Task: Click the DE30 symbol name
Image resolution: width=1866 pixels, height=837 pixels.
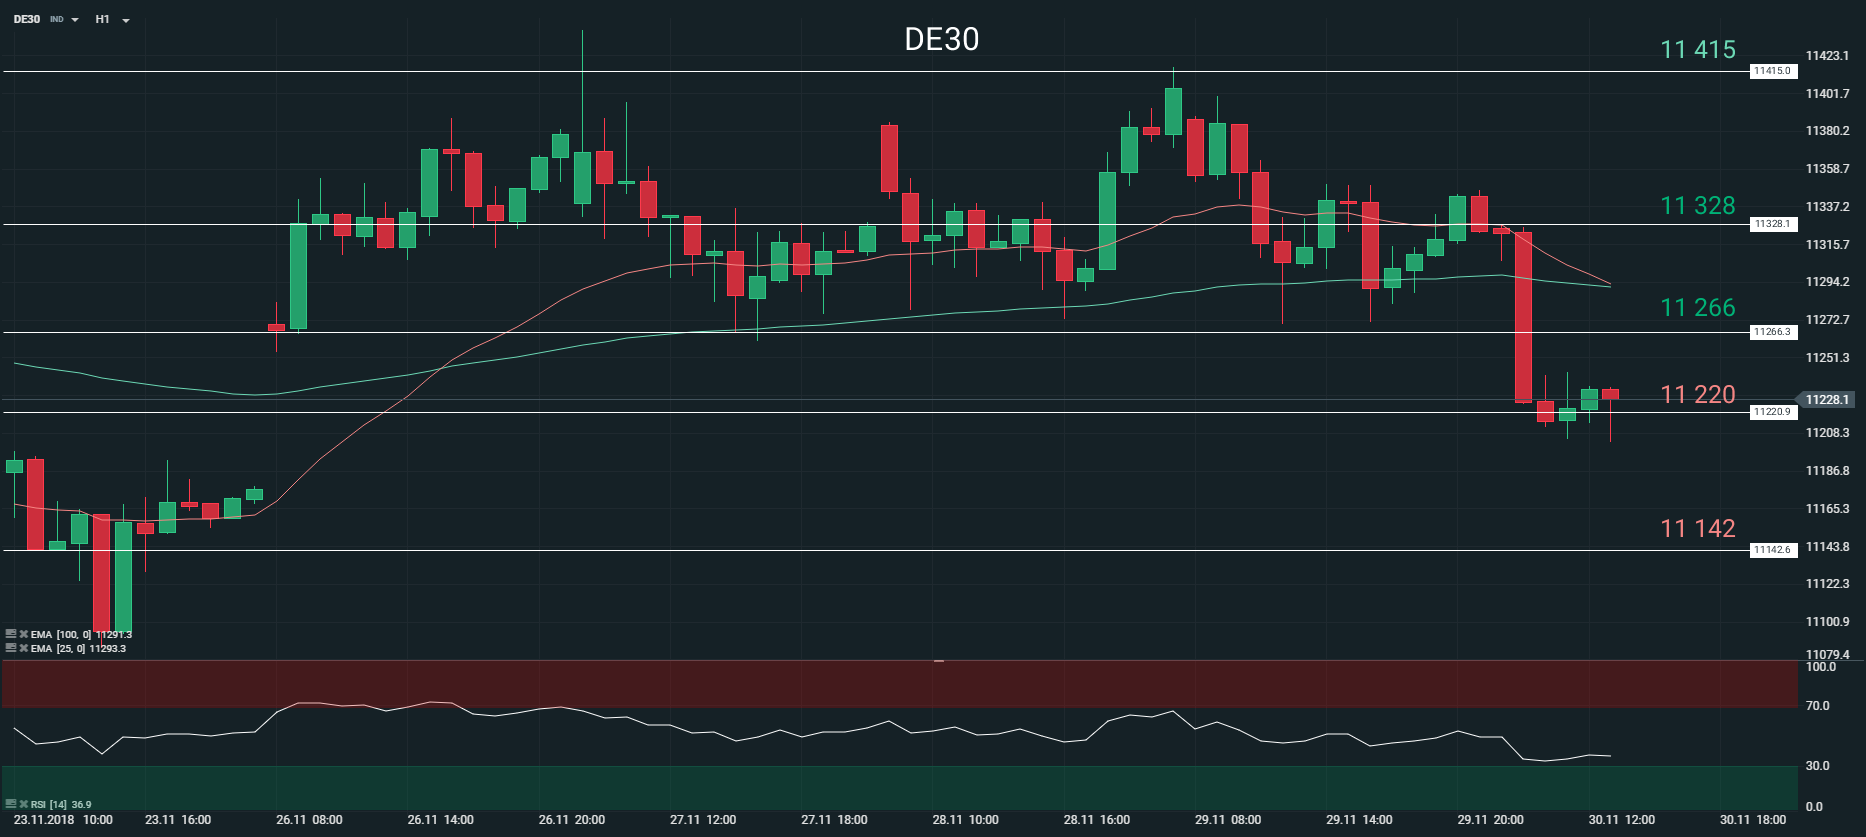Action: tap(27, 19)
